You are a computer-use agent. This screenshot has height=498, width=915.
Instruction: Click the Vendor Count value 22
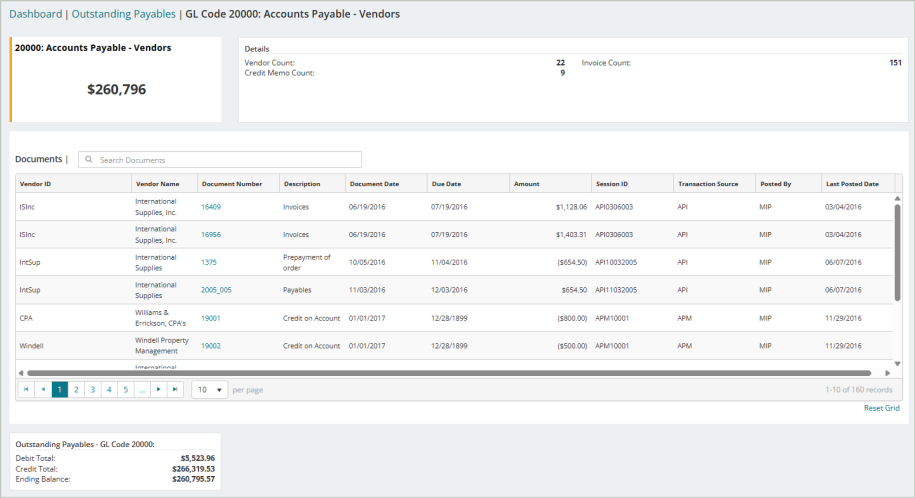[x=560, y=62]
